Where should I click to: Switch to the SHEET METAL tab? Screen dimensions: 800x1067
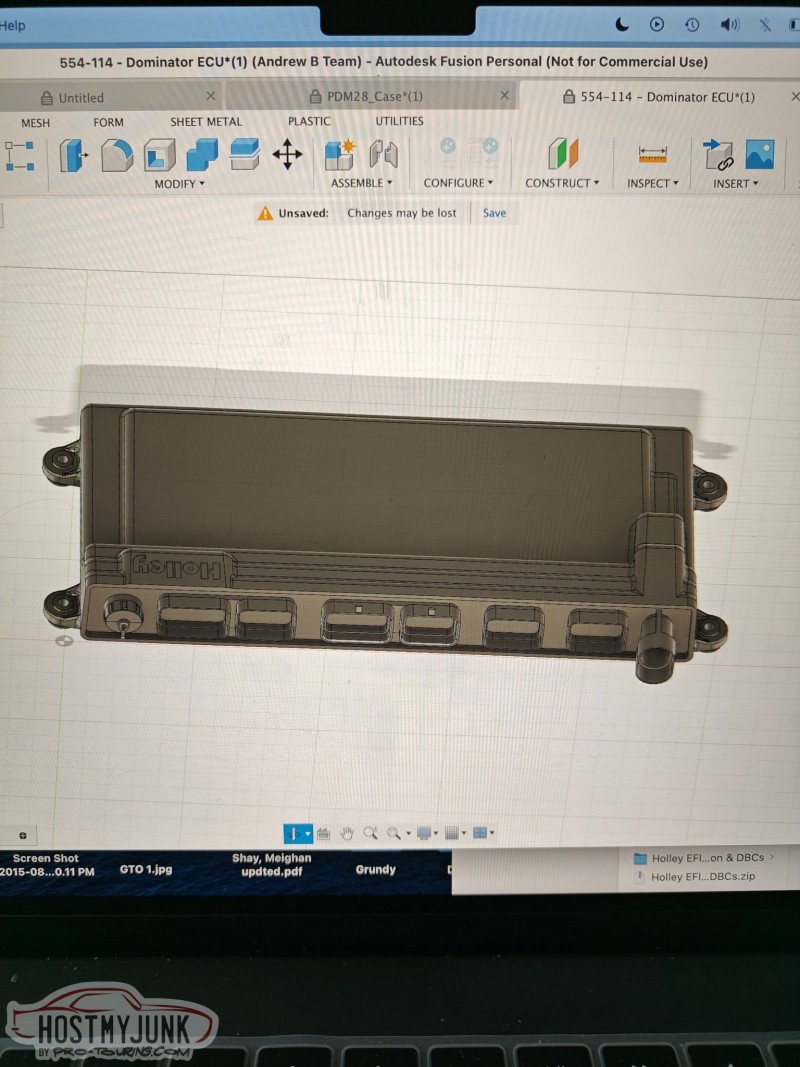point(206,122)
